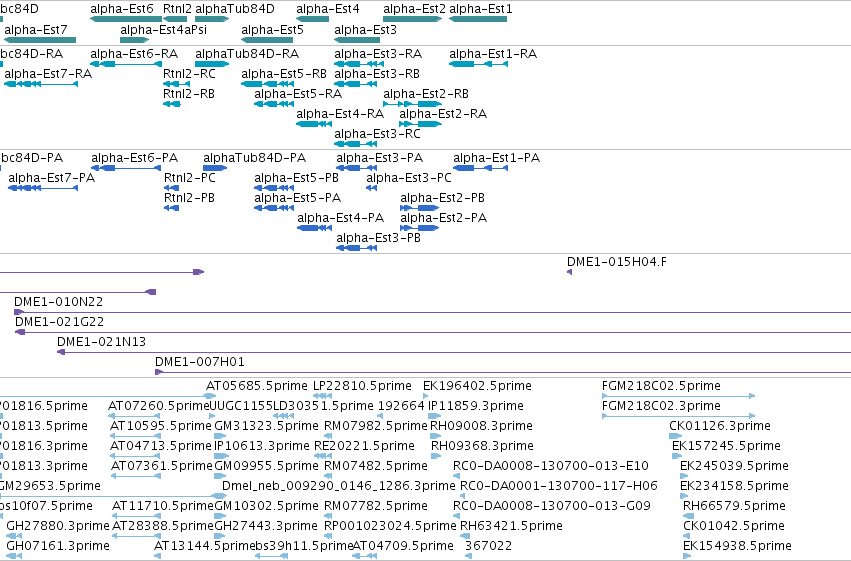Click the FGM218C02.5prime EST label
851x561 pixels.
click(661, 386)
